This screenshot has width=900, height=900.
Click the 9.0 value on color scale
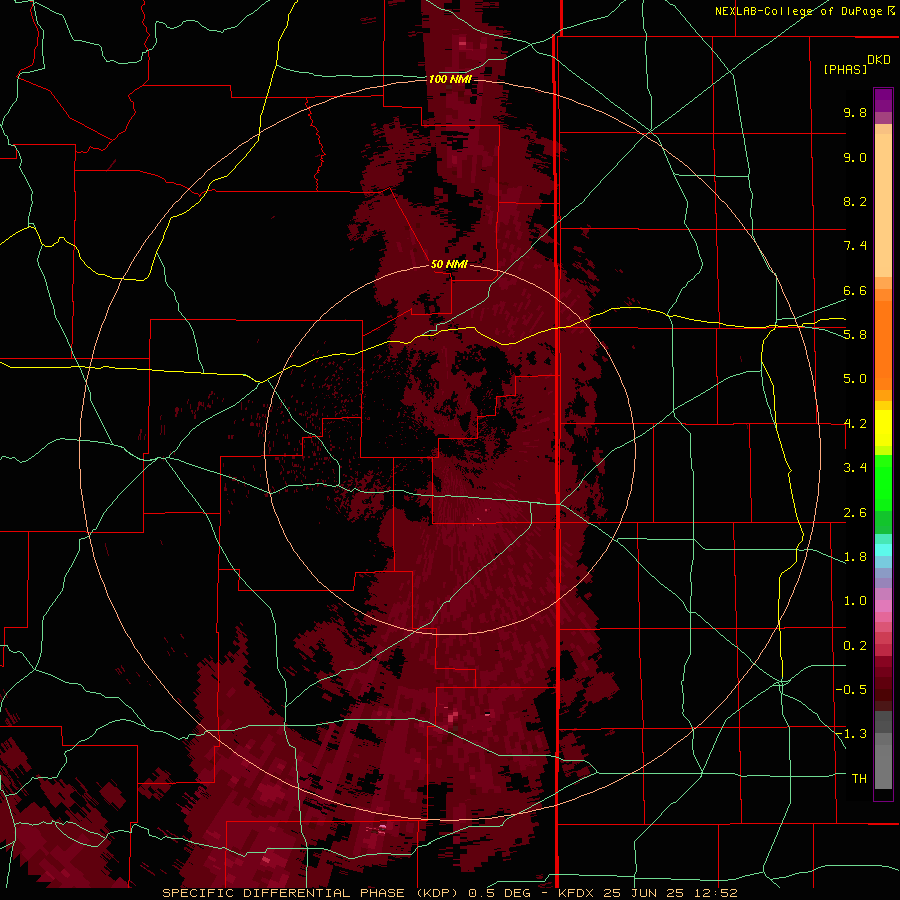point(855,157)
